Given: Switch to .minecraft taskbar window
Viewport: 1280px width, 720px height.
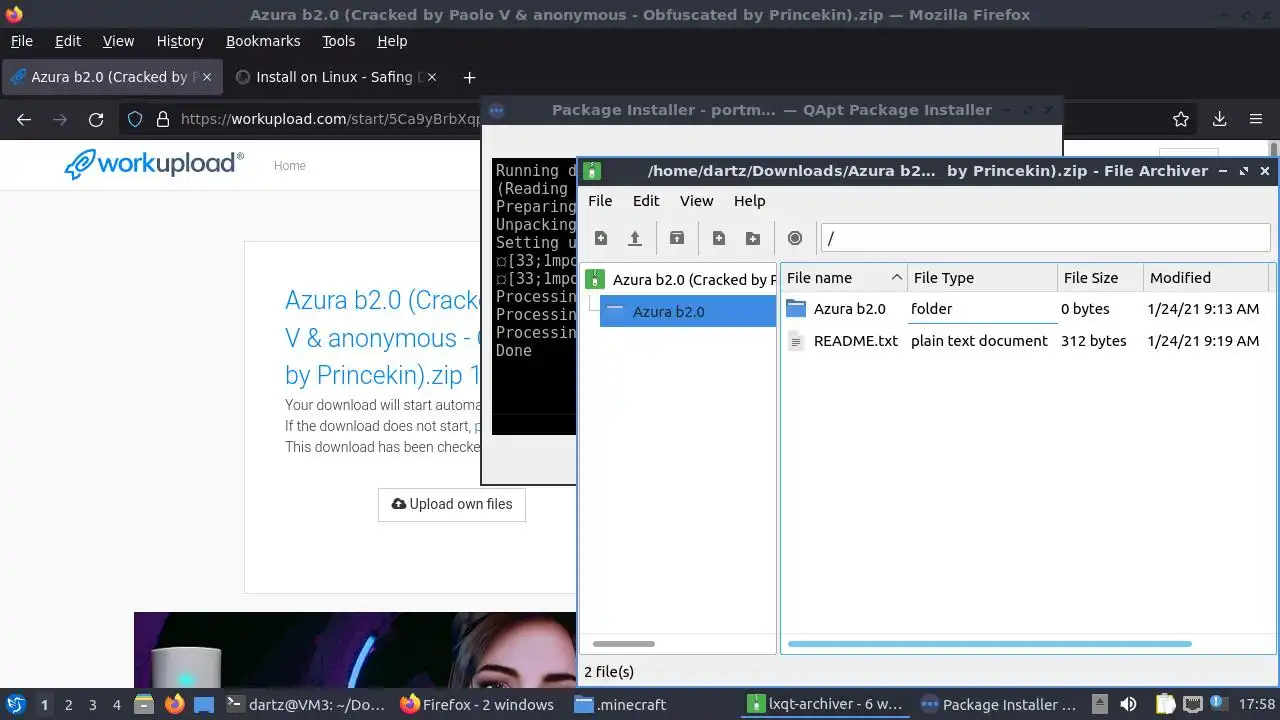Looking at the screenshot, I should pos(620,705).
